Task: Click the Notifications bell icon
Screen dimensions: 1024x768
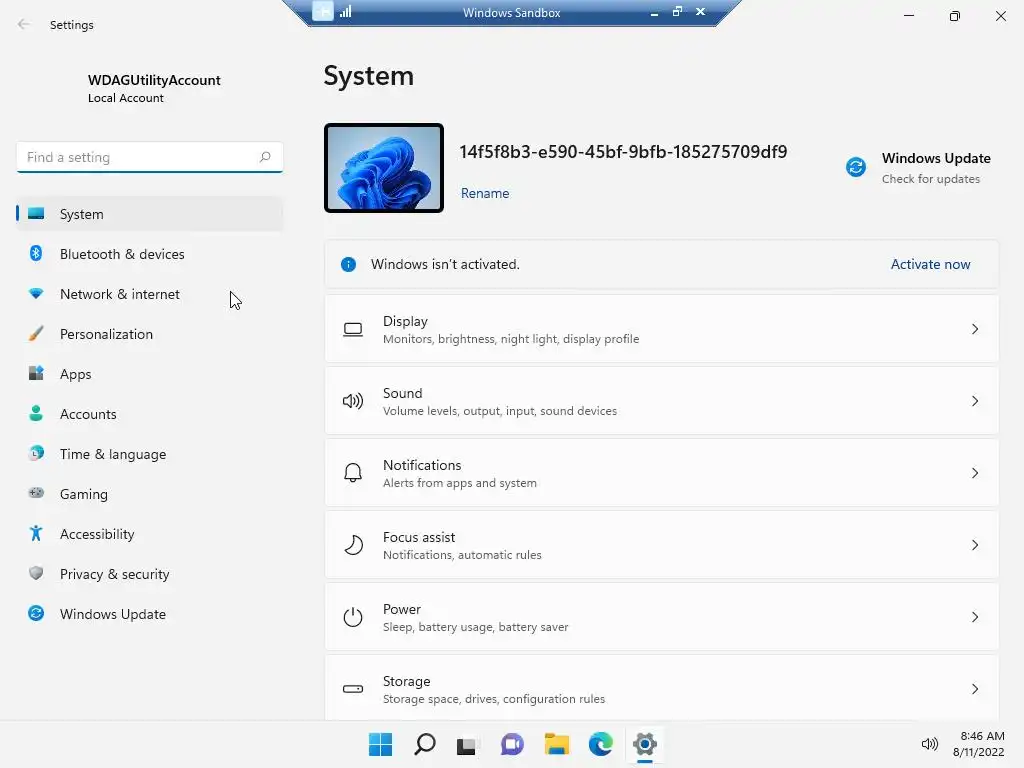Action: [x=353, y=473]
